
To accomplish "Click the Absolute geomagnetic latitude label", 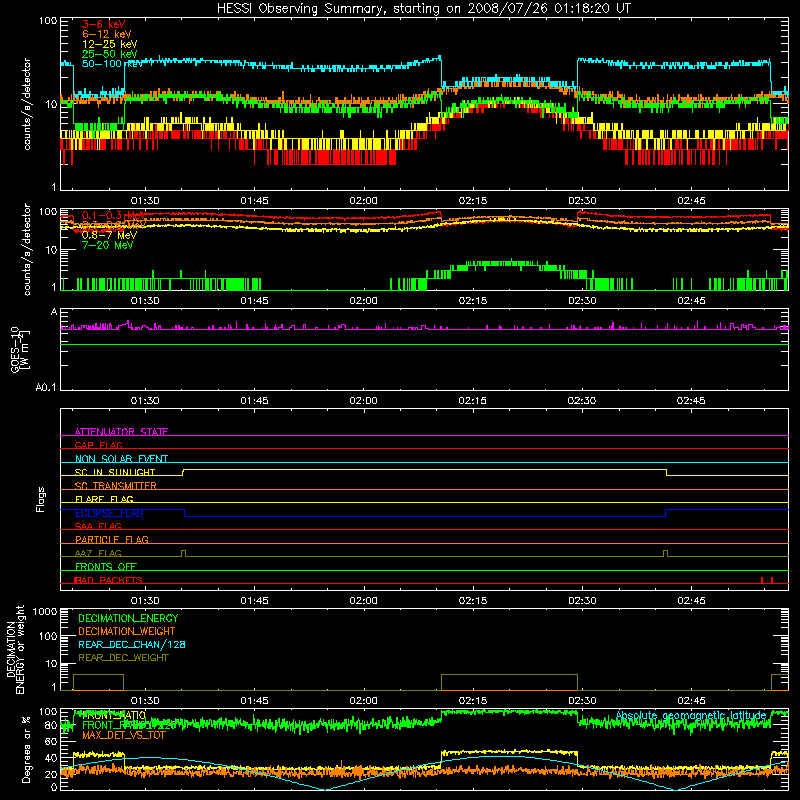I will [x=691, y=716].
